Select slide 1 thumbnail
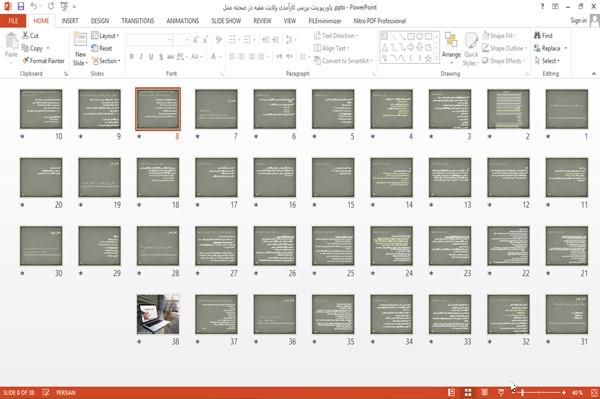Screen dimensions: 600x399 (567, 109)
